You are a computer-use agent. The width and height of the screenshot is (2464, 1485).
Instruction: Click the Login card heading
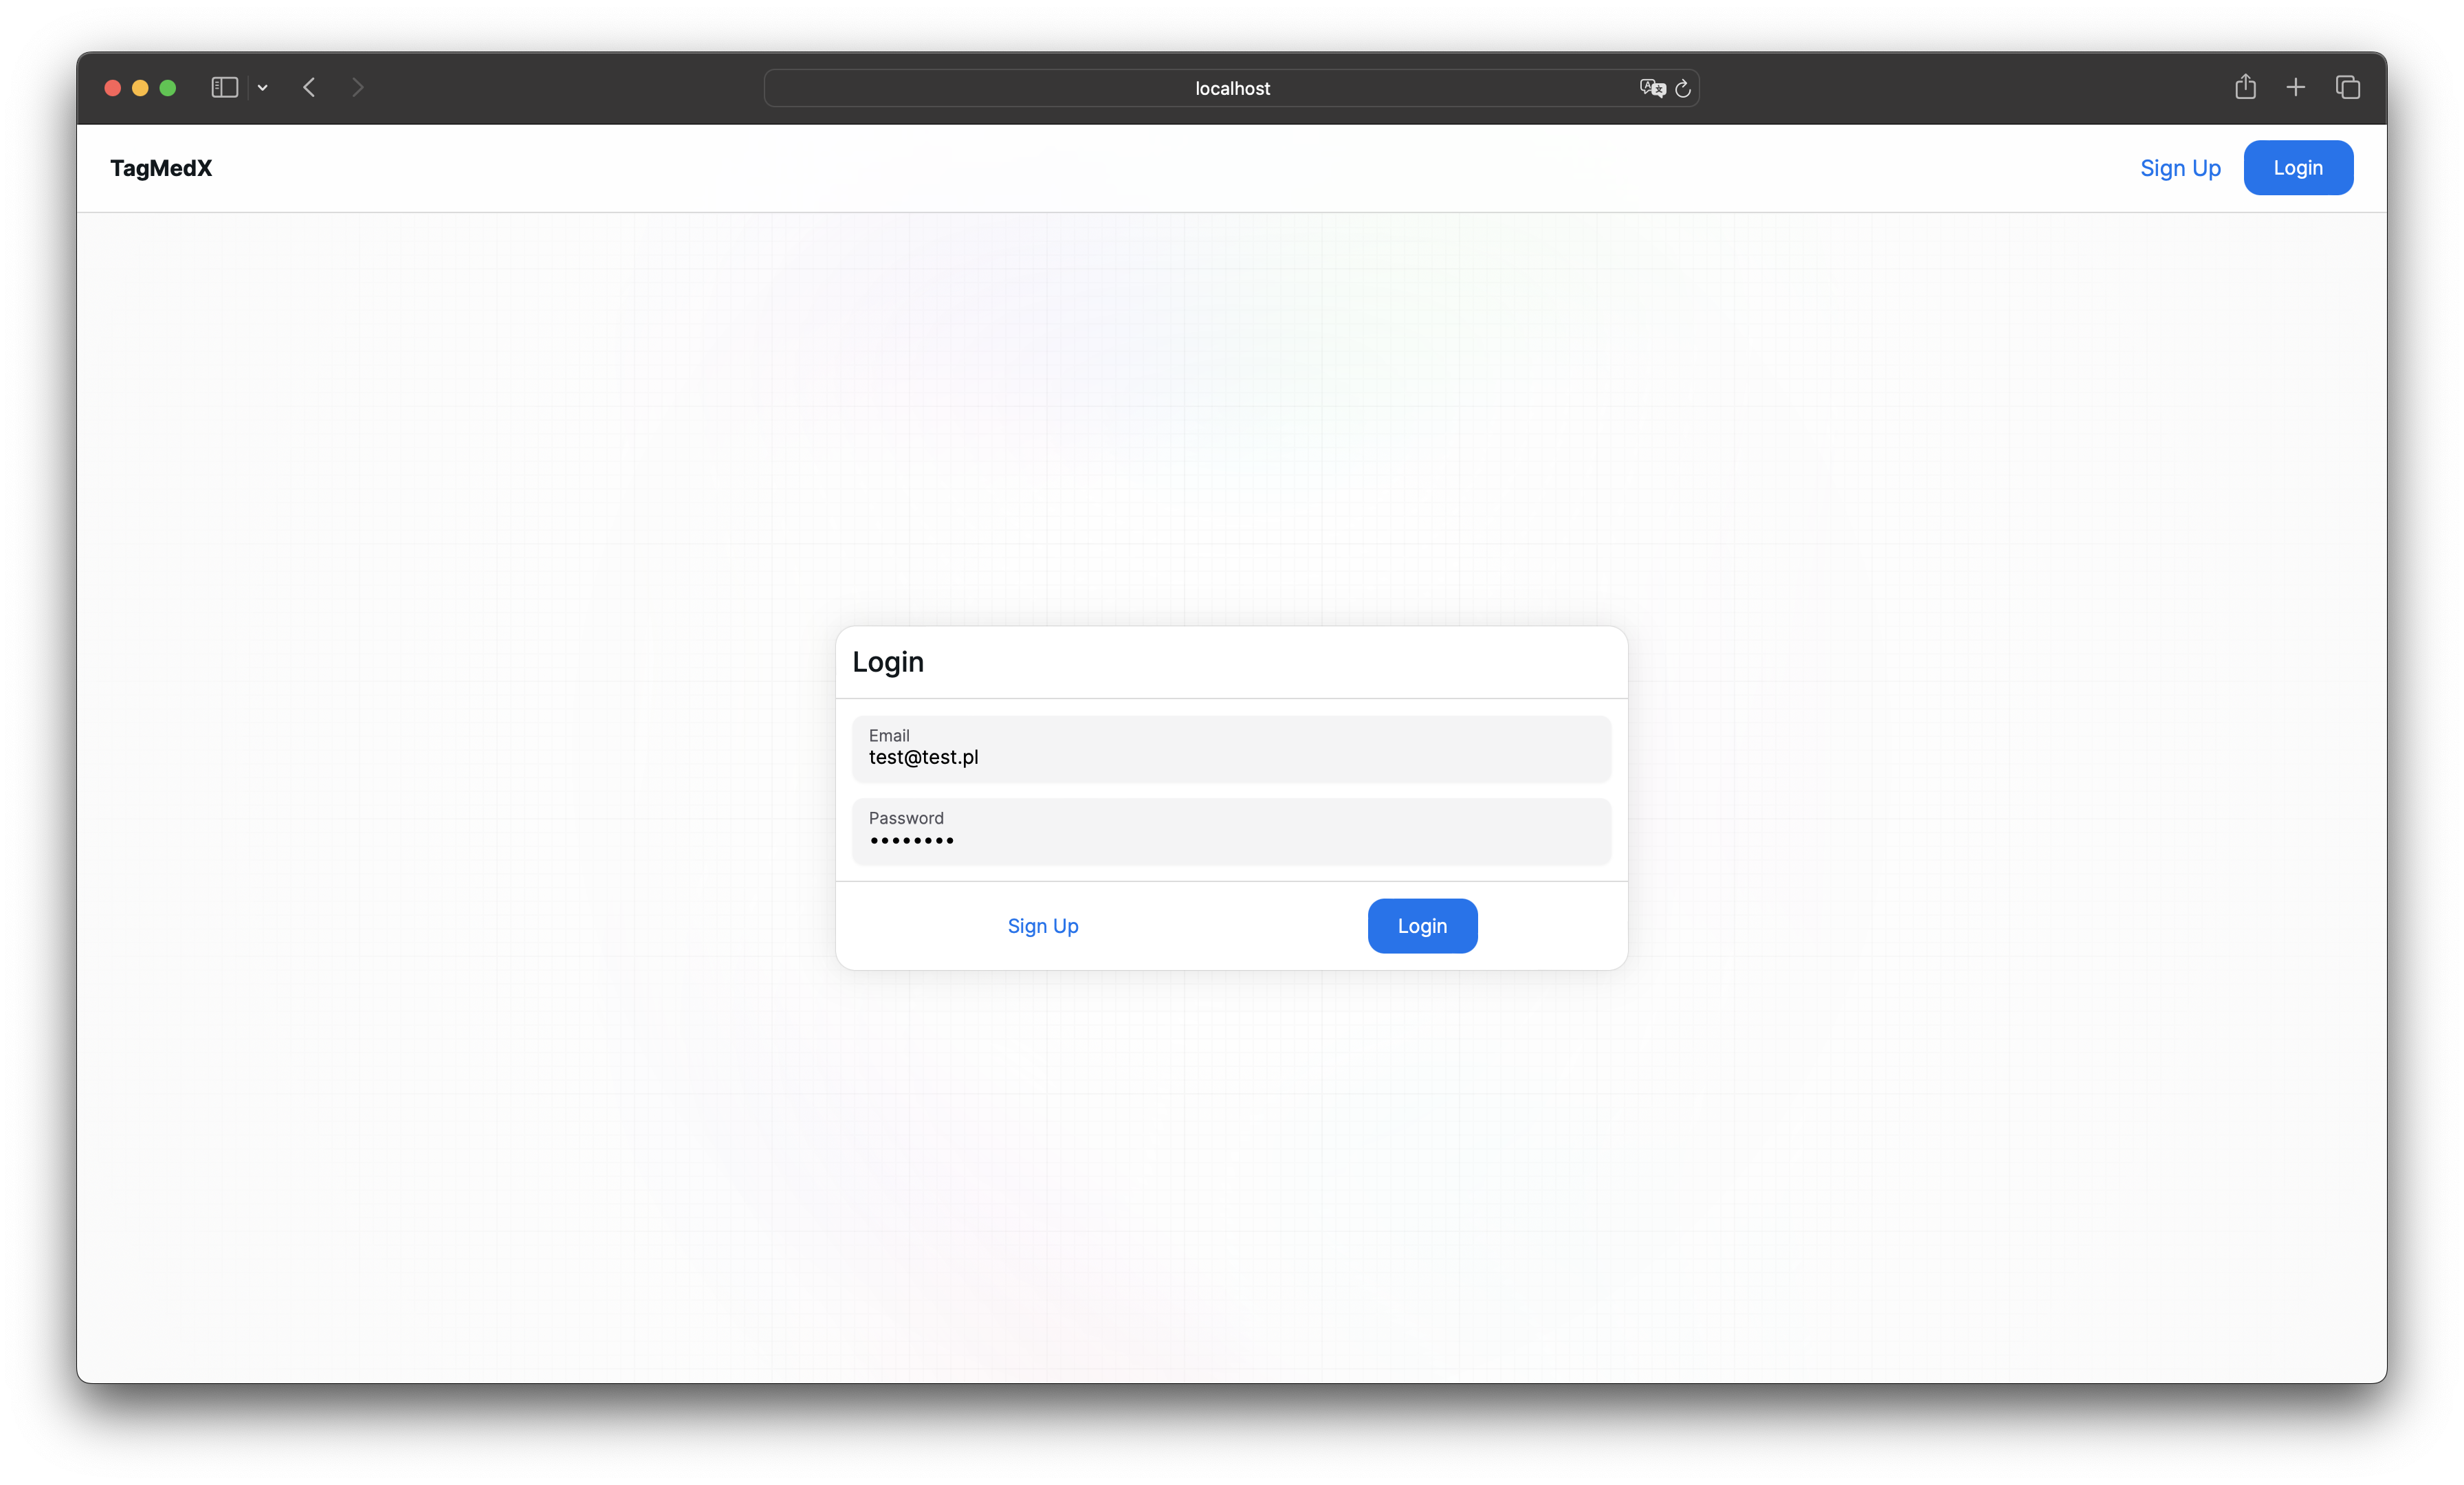pyautogui.click(x=888, y=662)
